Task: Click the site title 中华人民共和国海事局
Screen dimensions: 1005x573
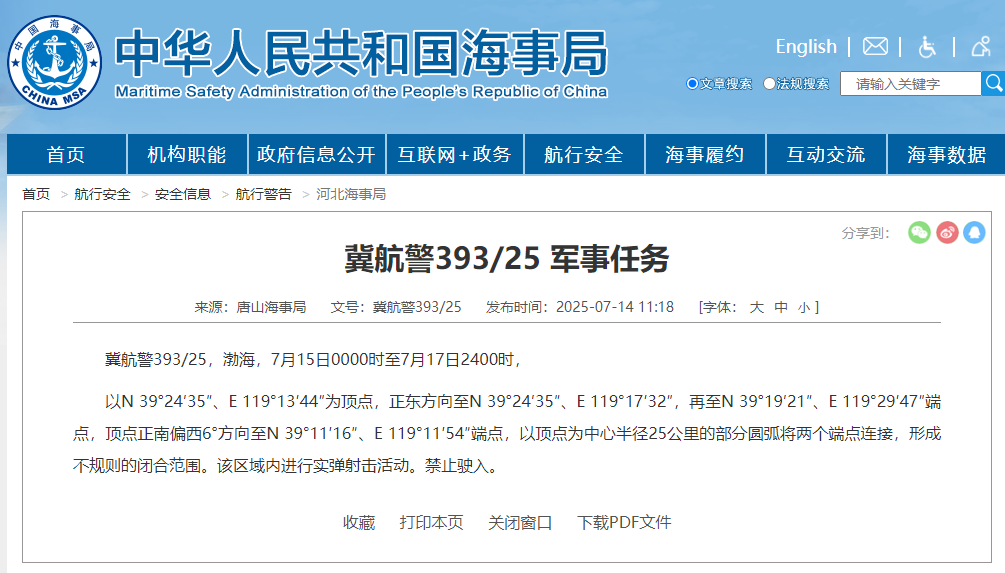Action: tap(361, 53)
